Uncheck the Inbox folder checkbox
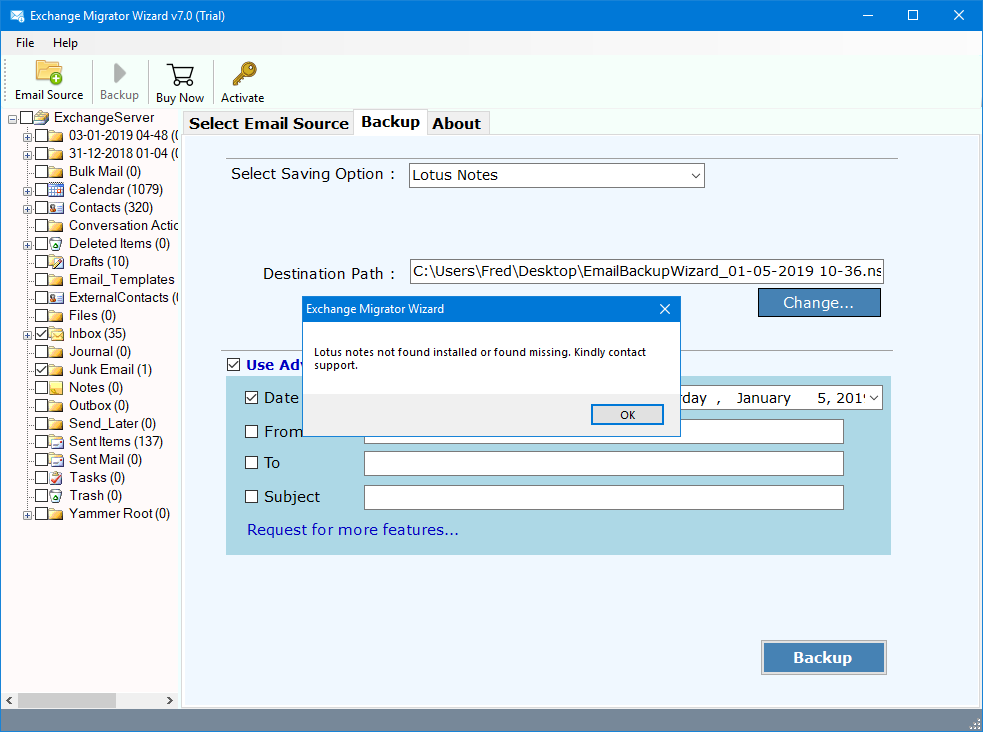 pyautogui.click(x=41, y=333)
